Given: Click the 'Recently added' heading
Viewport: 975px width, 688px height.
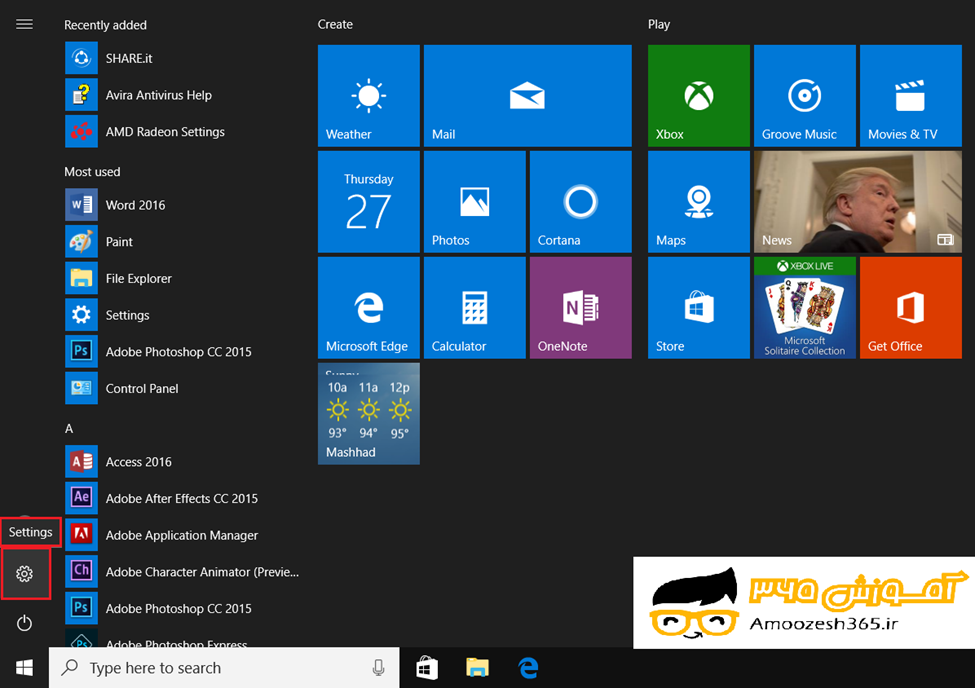Looking at the screenshot, I should point(106,25).
